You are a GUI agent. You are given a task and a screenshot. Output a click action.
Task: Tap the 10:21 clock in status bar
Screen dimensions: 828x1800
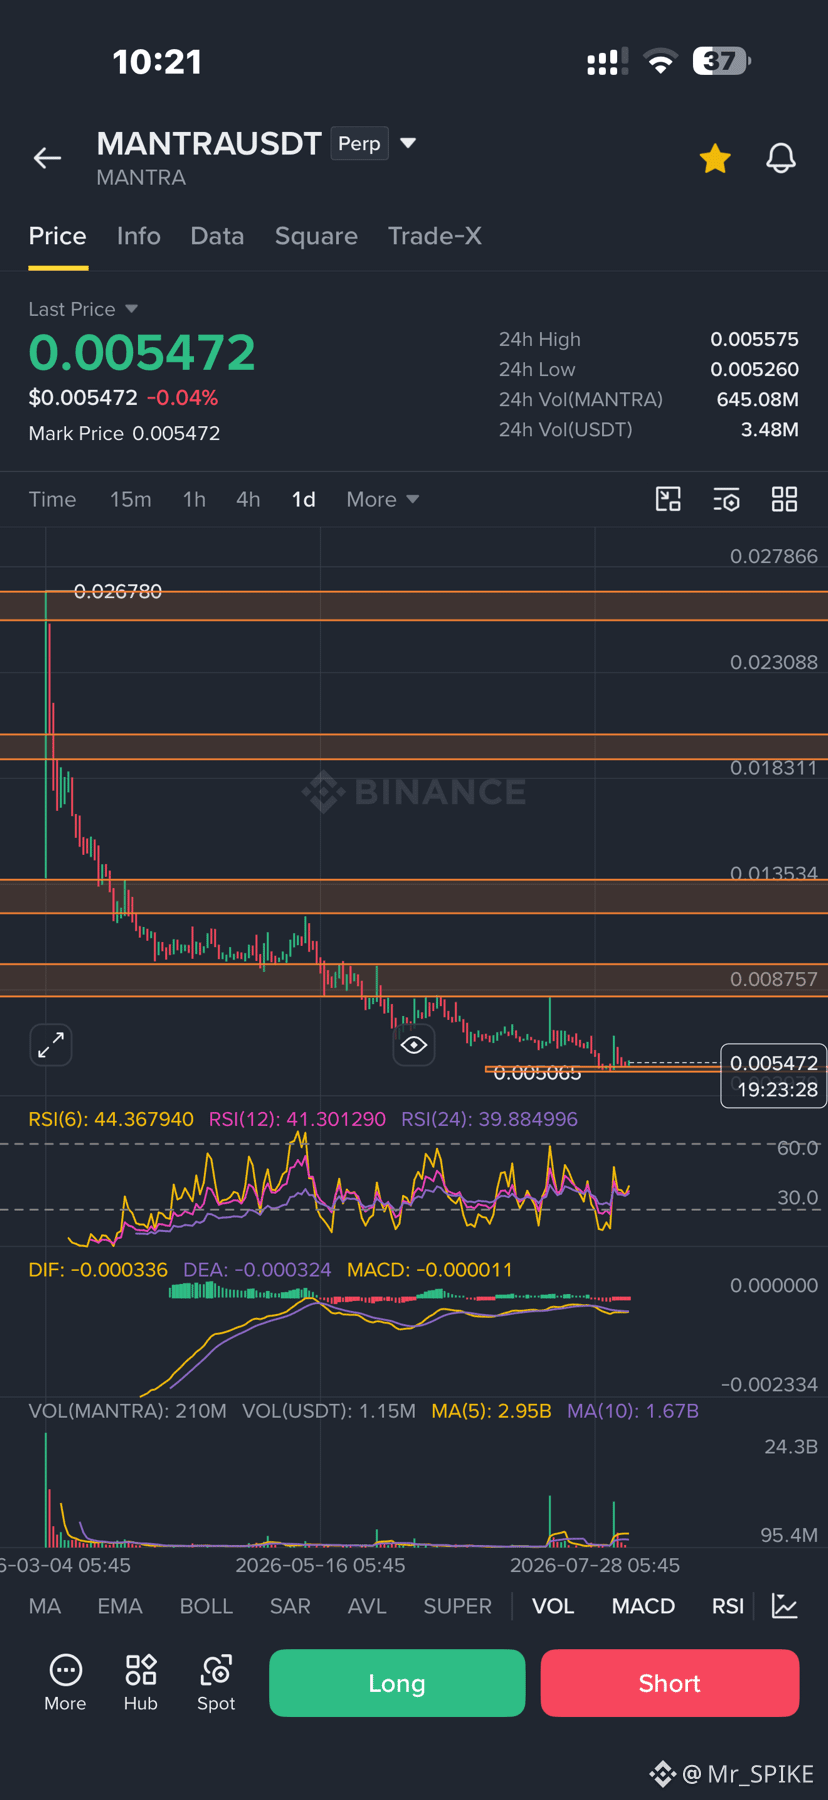point(157,62)
